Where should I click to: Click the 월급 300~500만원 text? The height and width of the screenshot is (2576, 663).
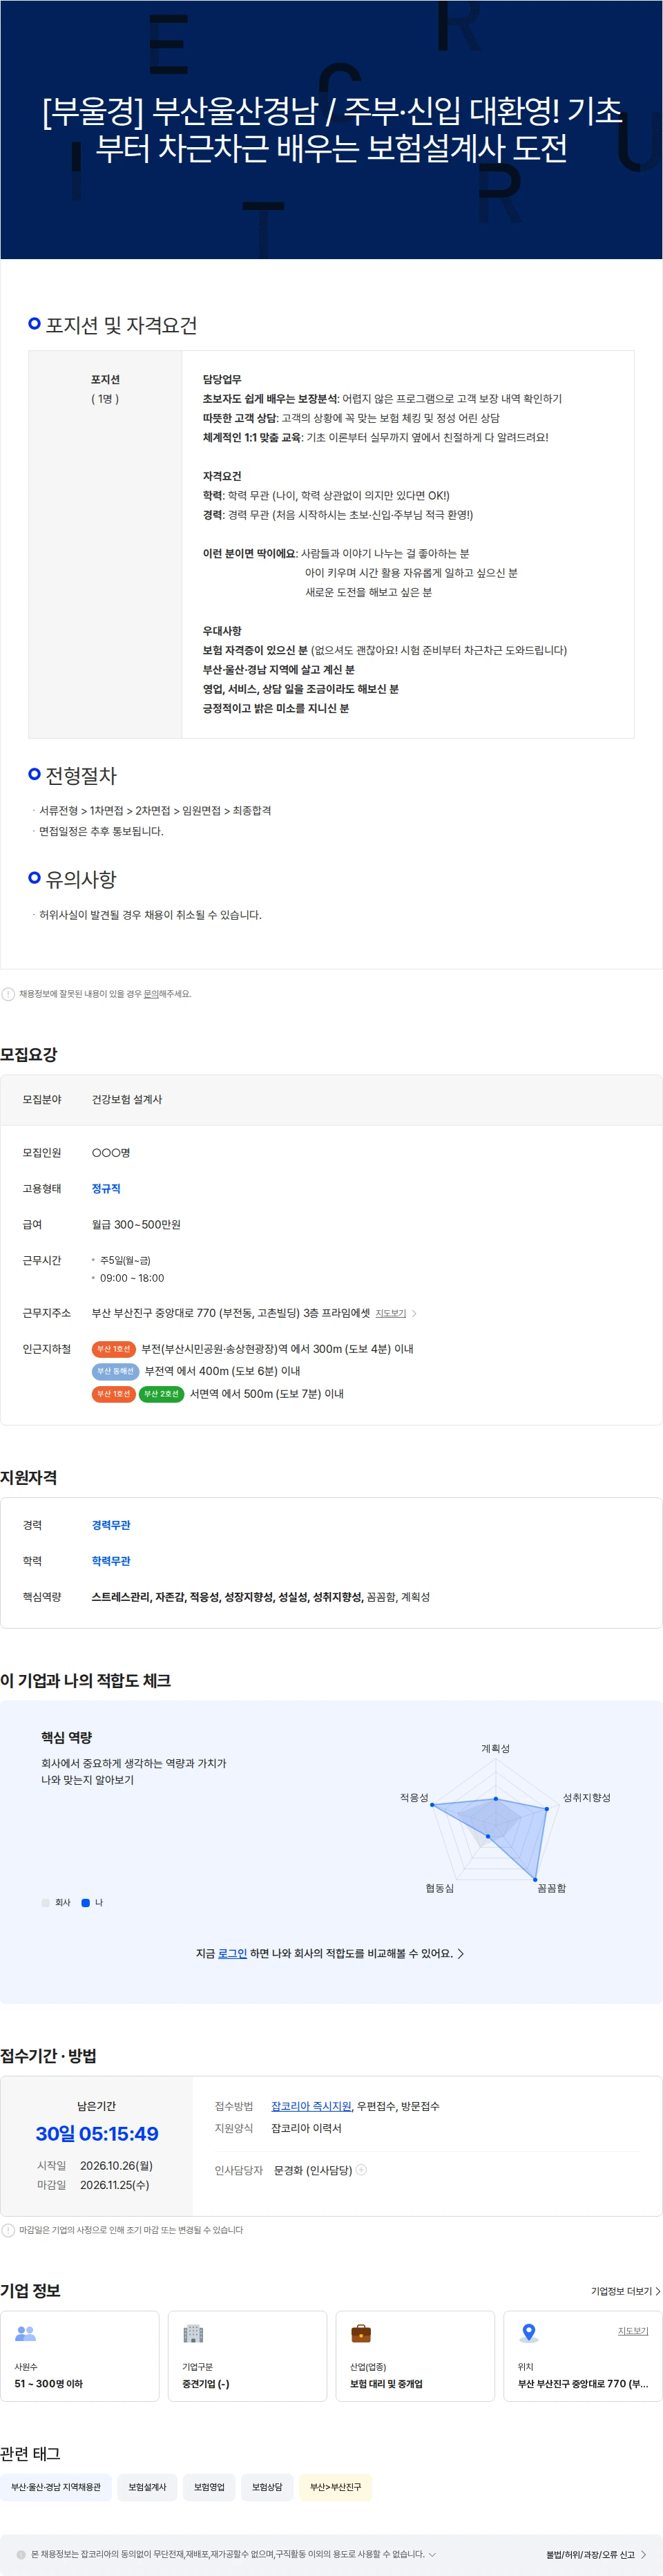(x=136, y=1225)
